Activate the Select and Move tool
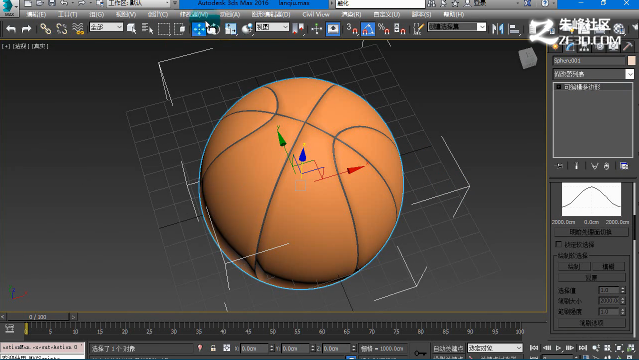Image resolution: width=639 pixels, height=360 pixels. 199,29
